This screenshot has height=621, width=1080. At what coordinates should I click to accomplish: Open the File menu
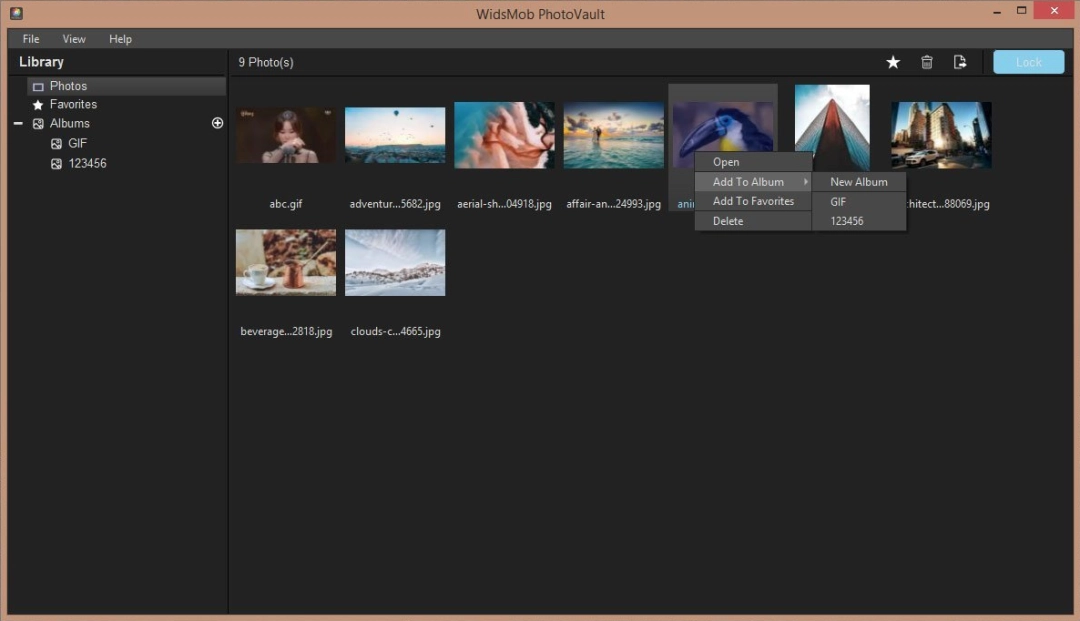pos(30,38)
